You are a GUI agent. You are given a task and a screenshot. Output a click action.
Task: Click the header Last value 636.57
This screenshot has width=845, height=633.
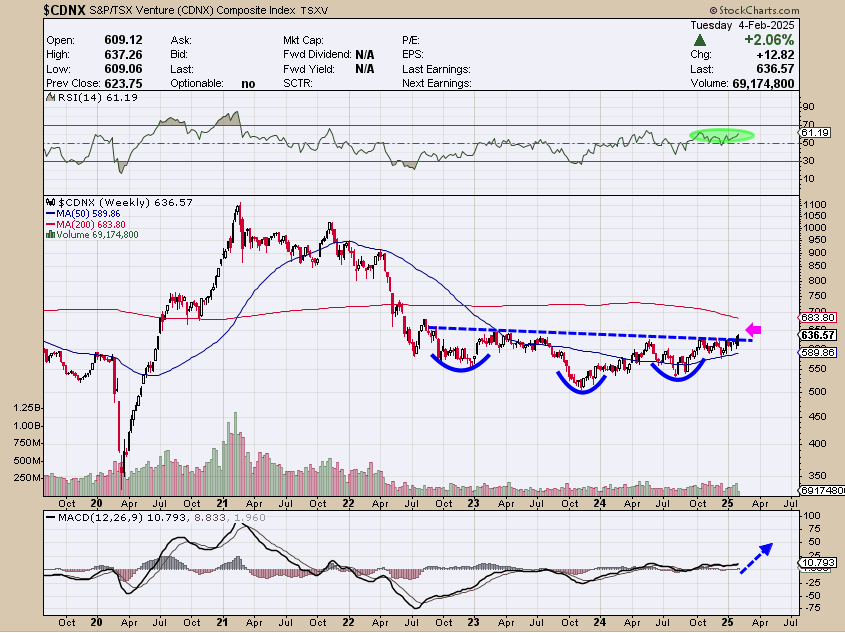pos(775,69)
